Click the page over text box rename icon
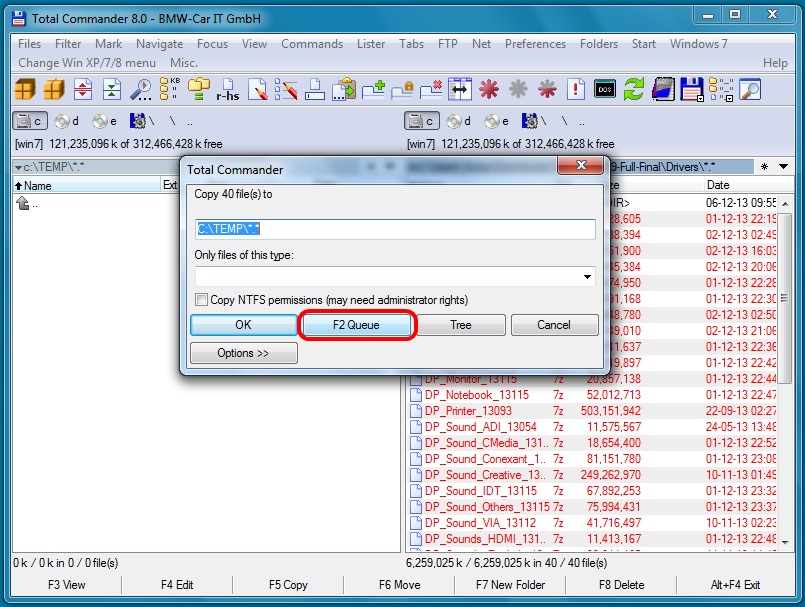Viewport: 805px width, 607px height. [x=315, y=89]
